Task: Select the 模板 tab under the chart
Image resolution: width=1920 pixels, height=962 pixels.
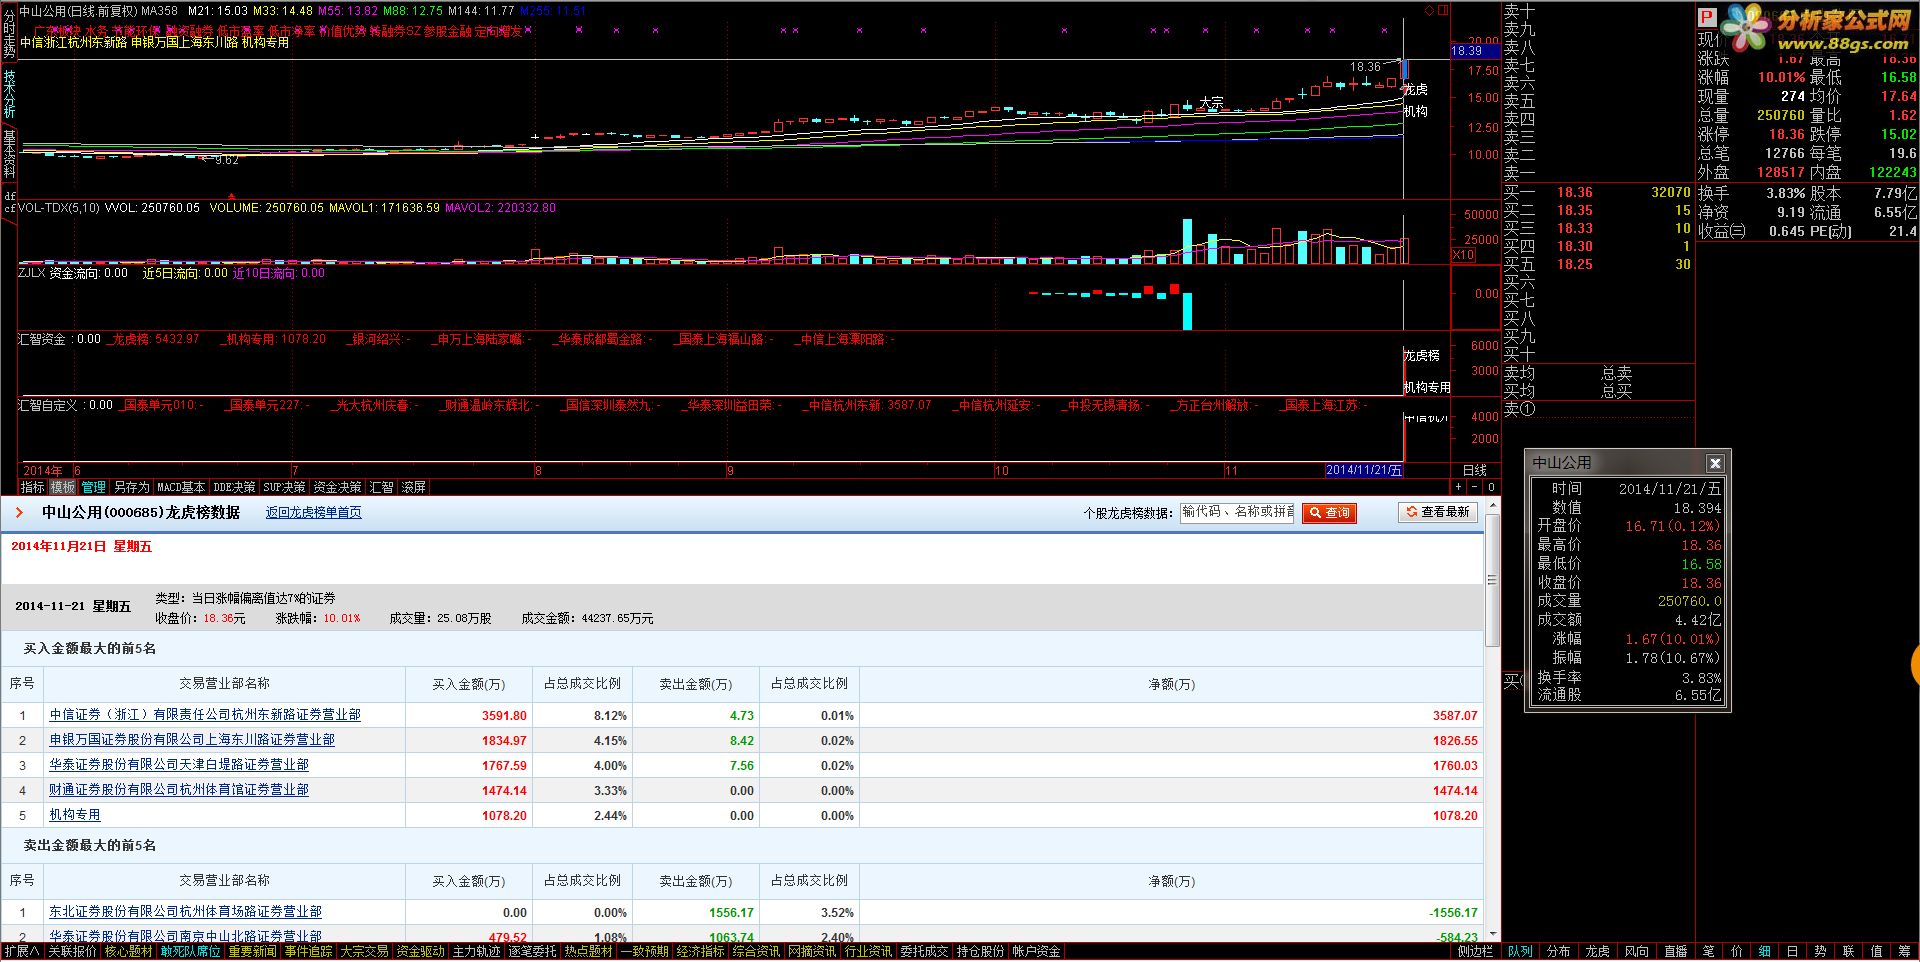Action: pos(63,487)
